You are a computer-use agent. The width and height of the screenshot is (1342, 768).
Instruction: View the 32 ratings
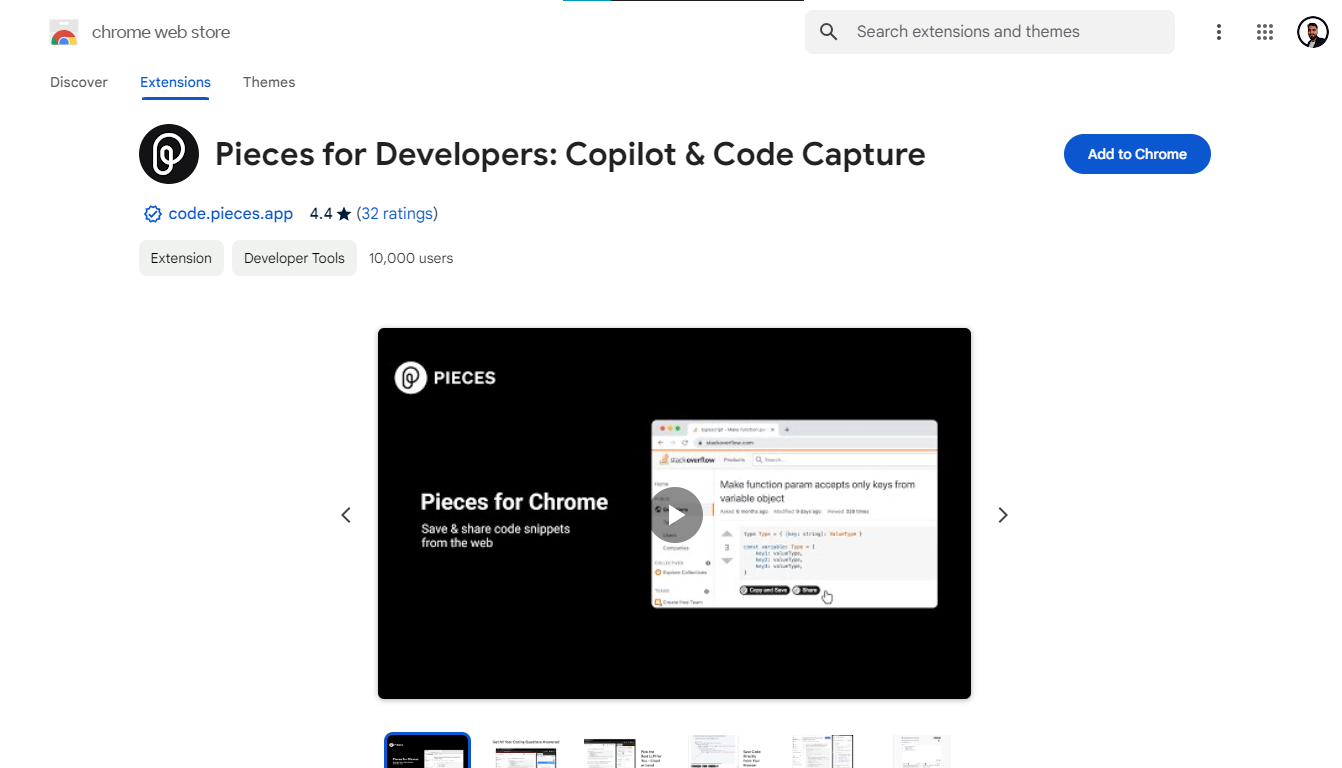(397, 213)
